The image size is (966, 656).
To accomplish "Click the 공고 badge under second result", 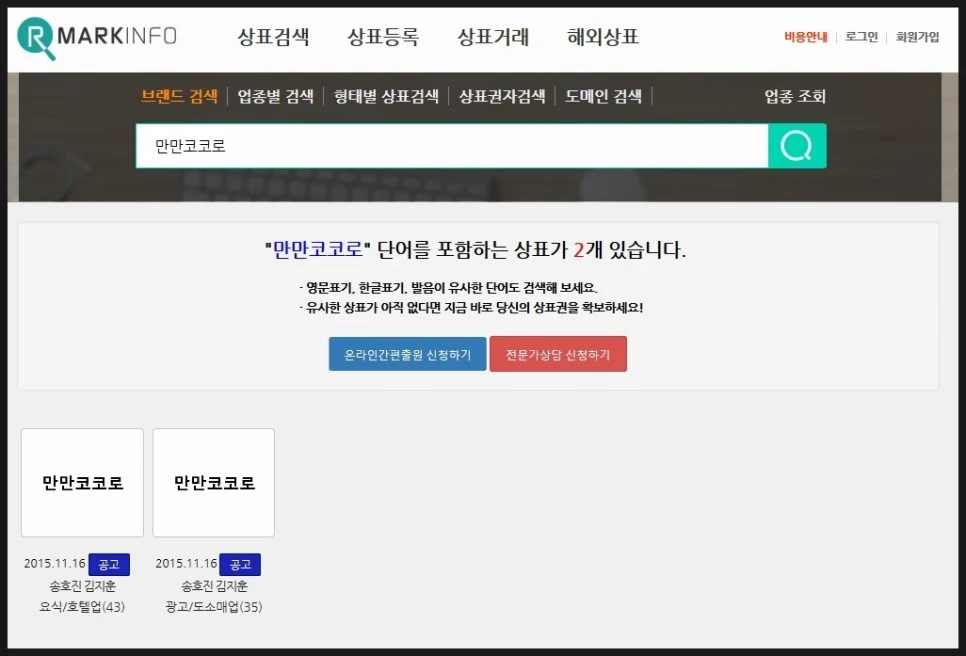I will [241, 563].
